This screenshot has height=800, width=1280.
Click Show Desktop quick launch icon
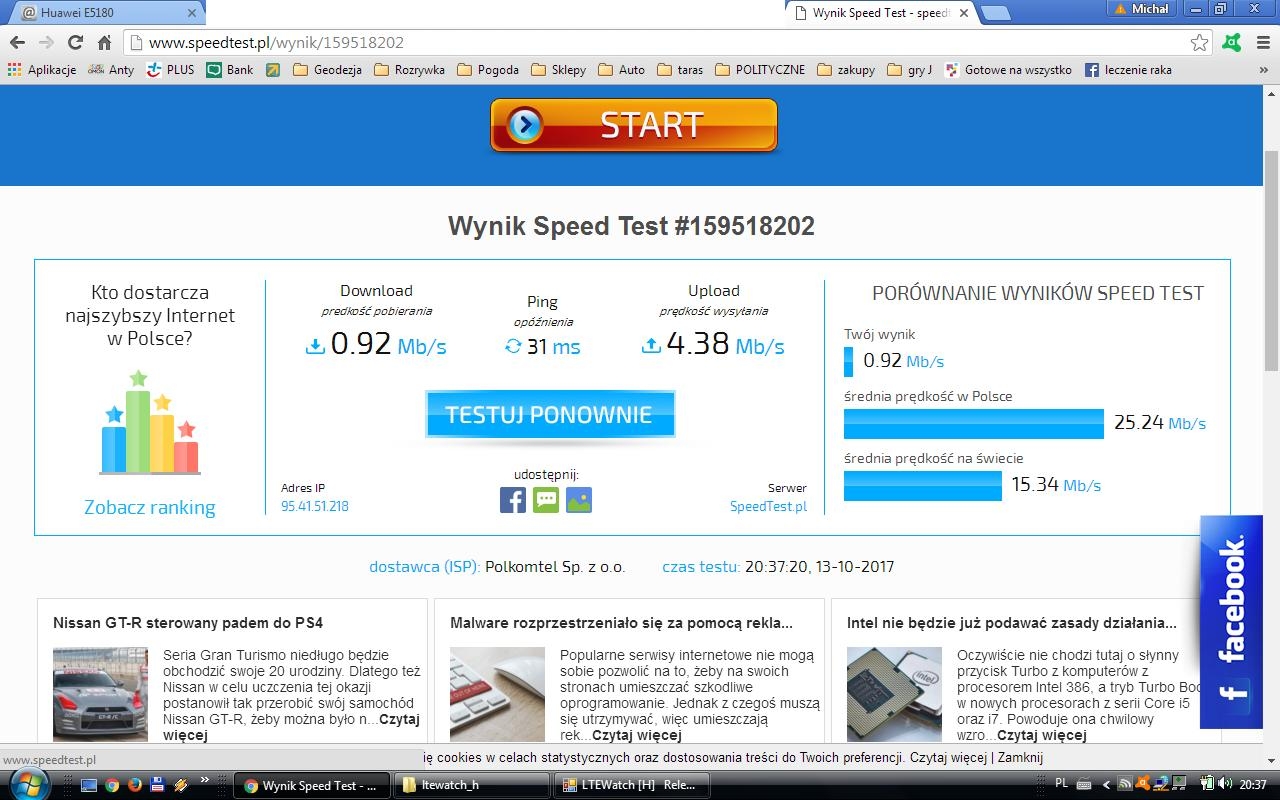(89, 785)
